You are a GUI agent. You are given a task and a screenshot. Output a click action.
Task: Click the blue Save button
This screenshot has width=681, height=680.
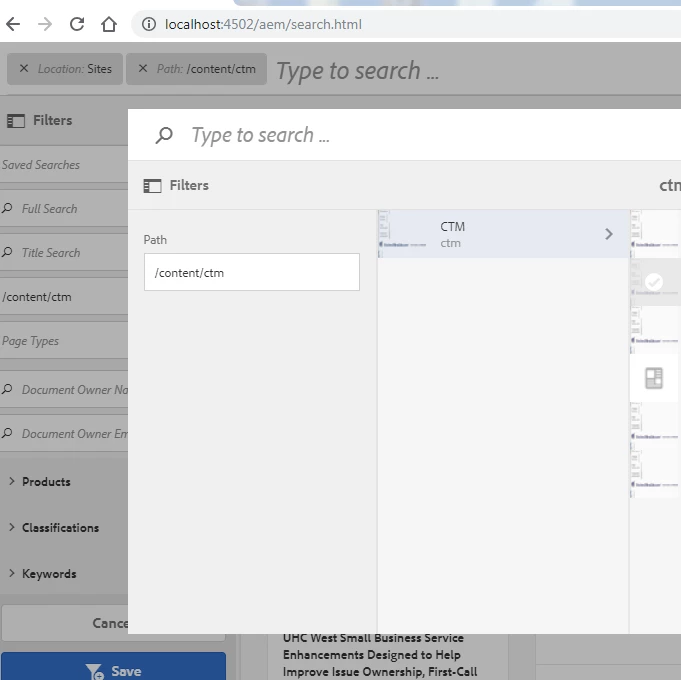pos(113,666)
